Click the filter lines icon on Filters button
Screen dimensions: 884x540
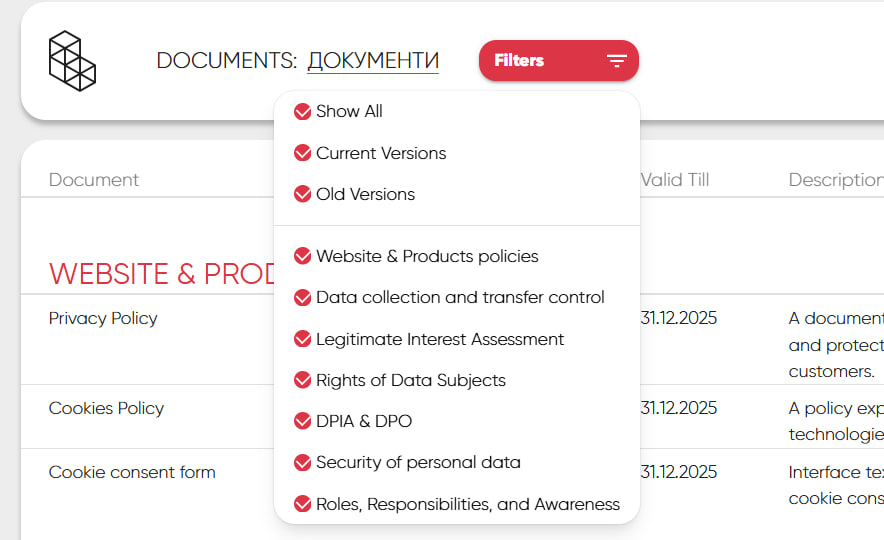pos(617,60)
